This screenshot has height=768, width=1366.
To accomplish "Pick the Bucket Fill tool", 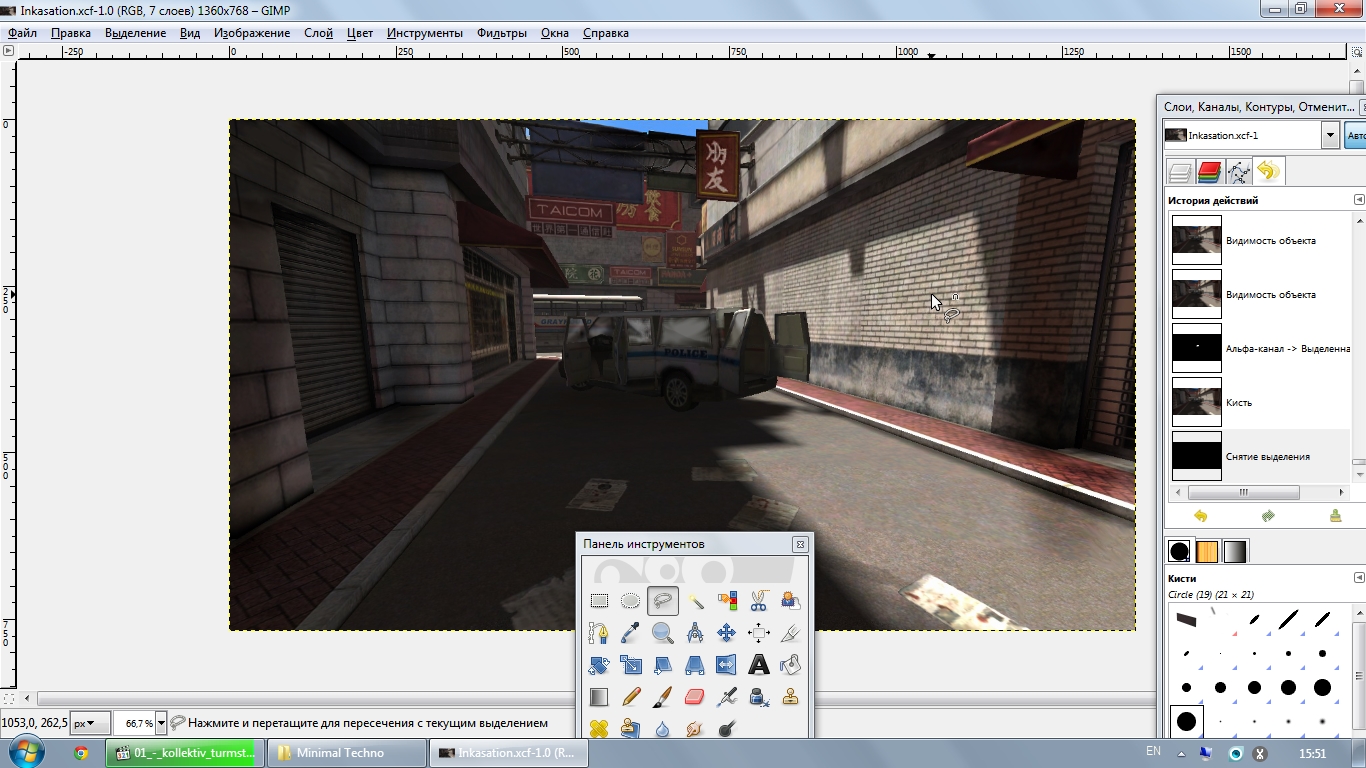I will point(791,665).
